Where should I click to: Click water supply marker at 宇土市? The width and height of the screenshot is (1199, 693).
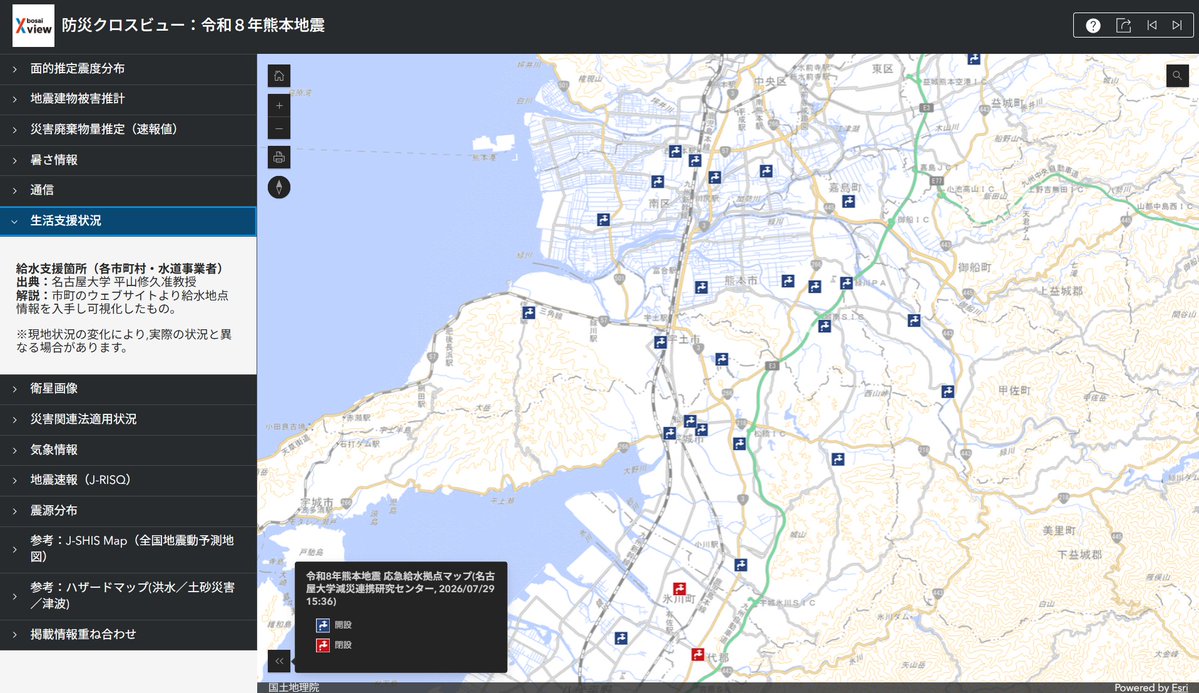[x=660, y=343]
